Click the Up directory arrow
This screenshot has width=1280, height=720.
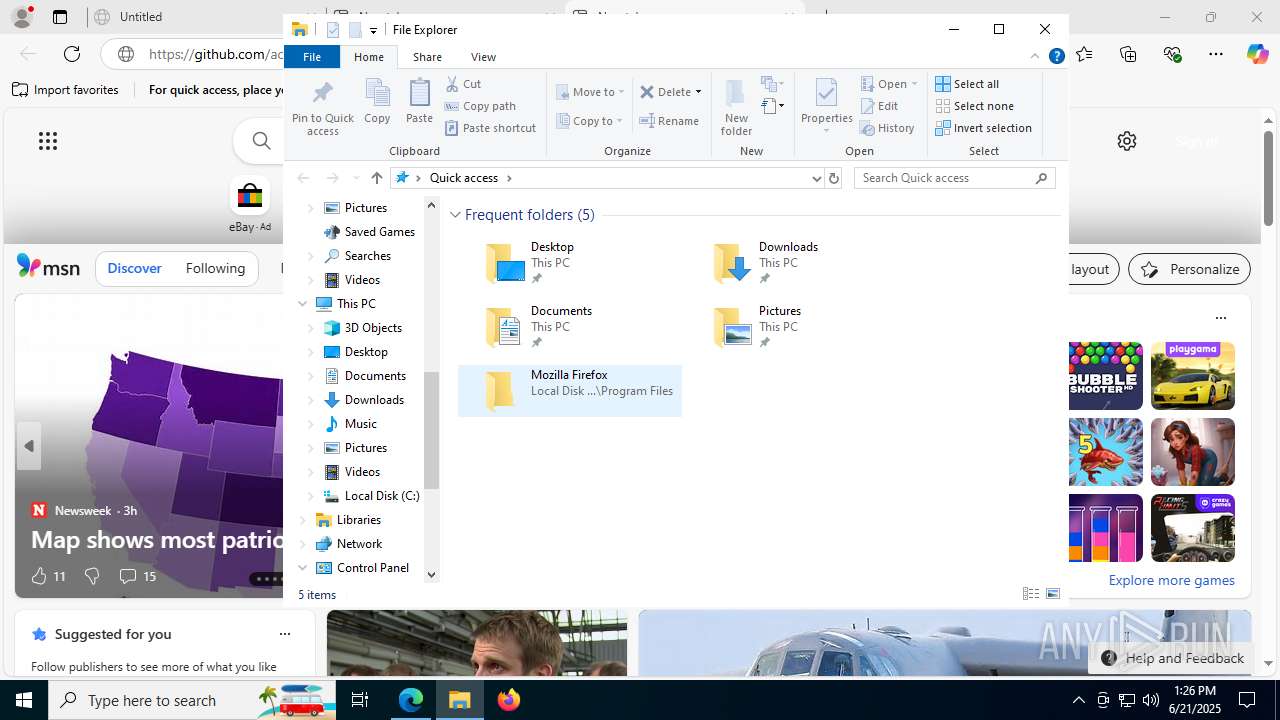pos(377,178)
